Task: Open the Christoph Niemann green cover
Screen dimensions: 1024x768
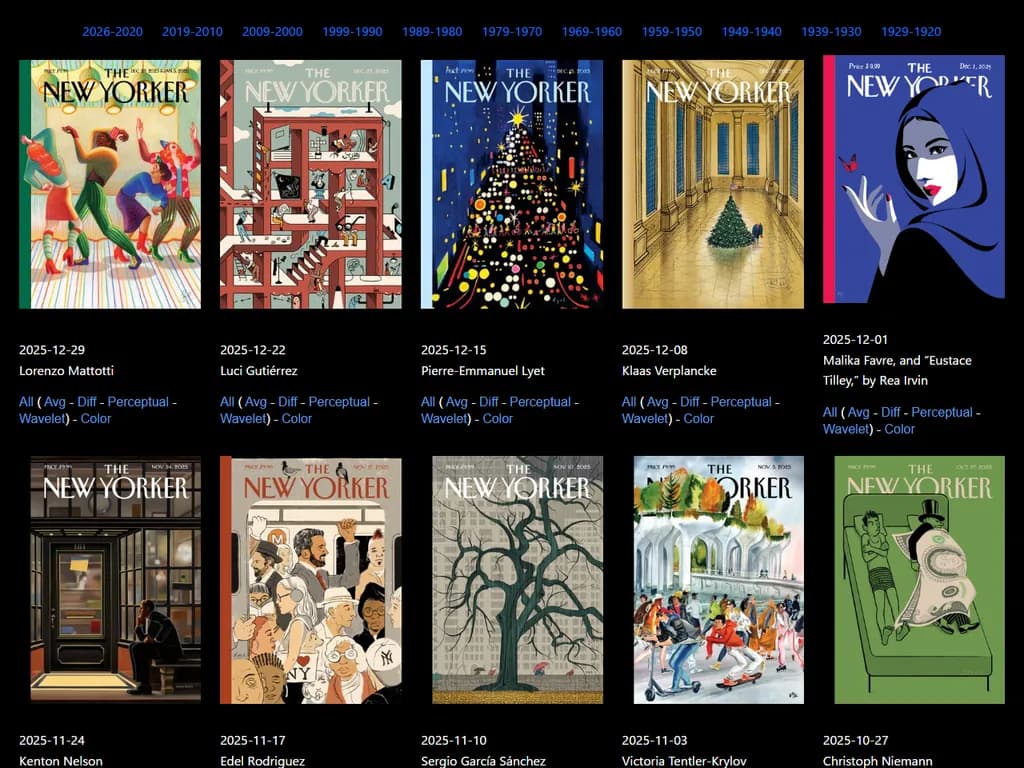Action: point(920,580)
